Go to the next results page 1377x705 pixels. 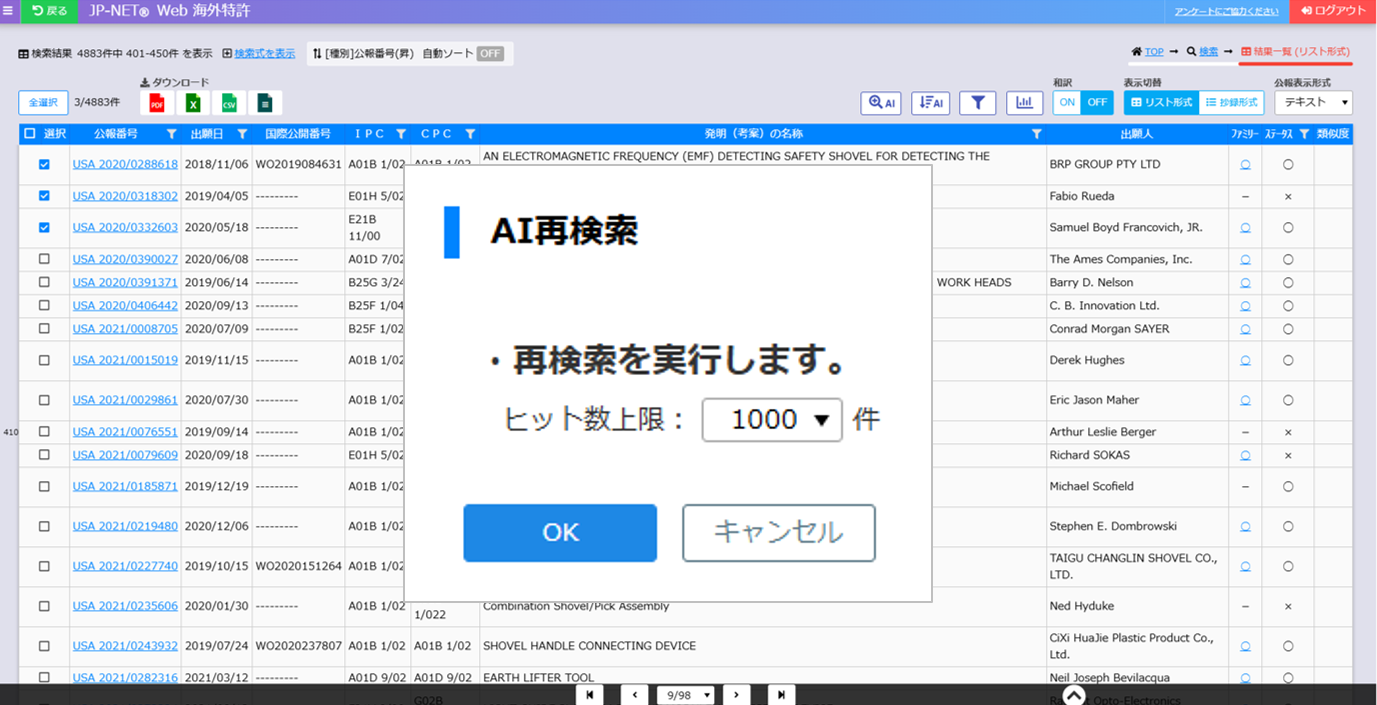tap(737, 694)
